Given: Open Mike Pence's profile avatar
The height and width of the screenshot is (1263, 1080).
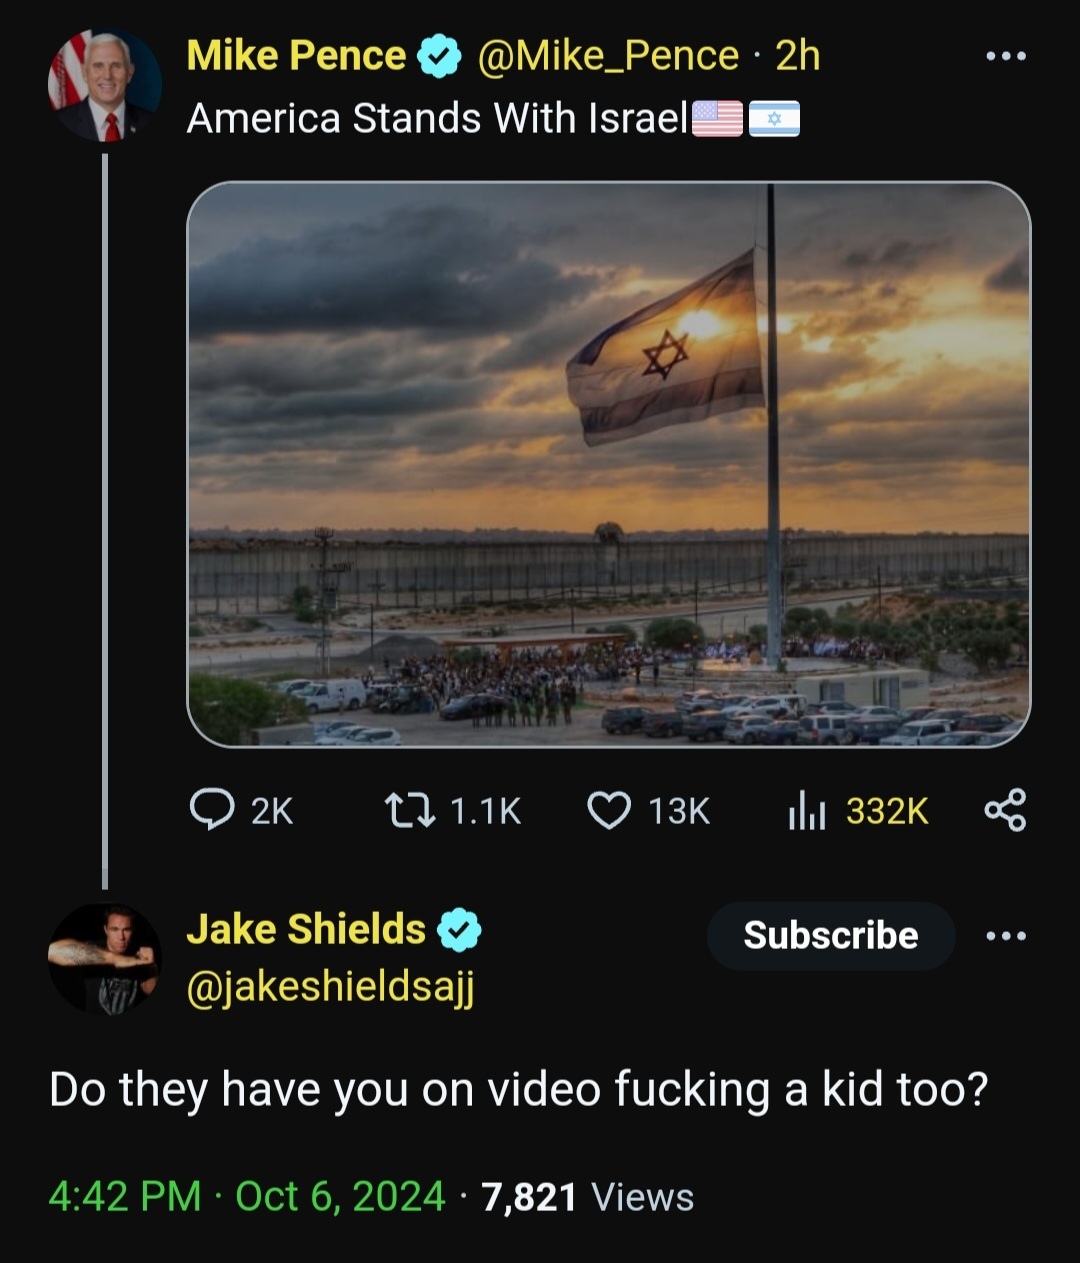Looking at the screenshot, I should pos(104,86).
